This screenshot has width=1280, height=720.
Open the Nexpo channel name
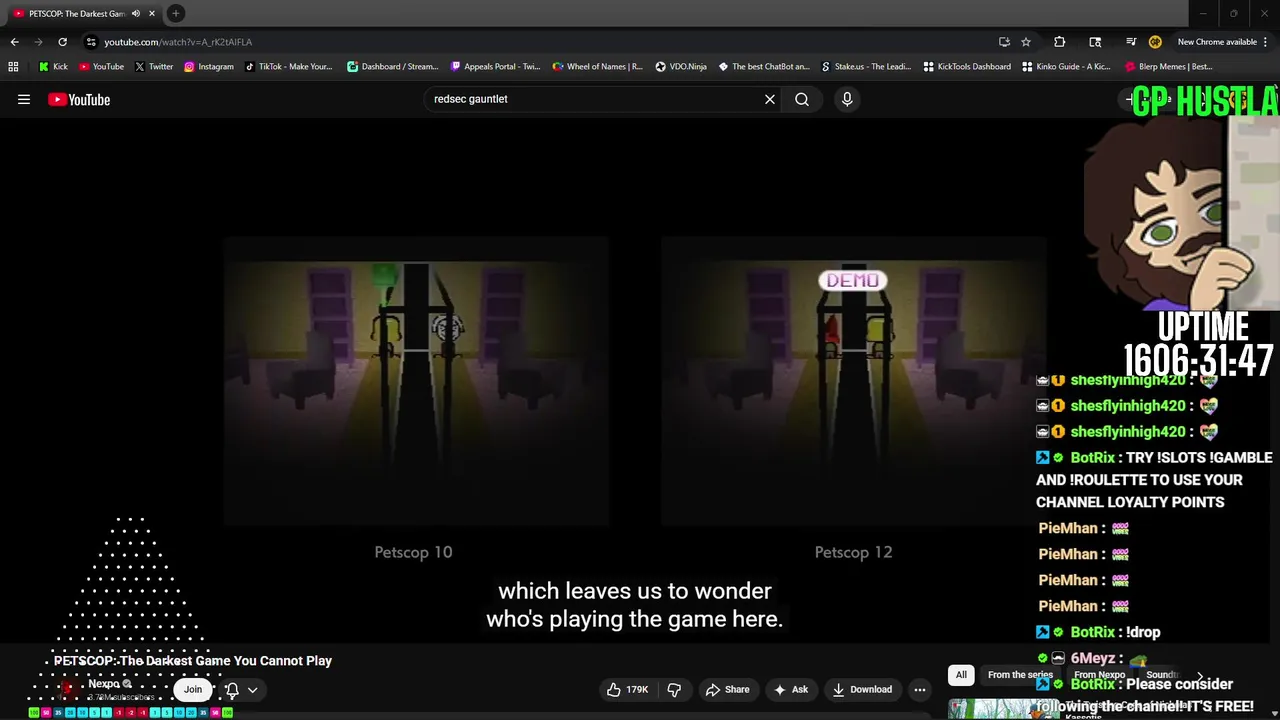coord(104,684)
